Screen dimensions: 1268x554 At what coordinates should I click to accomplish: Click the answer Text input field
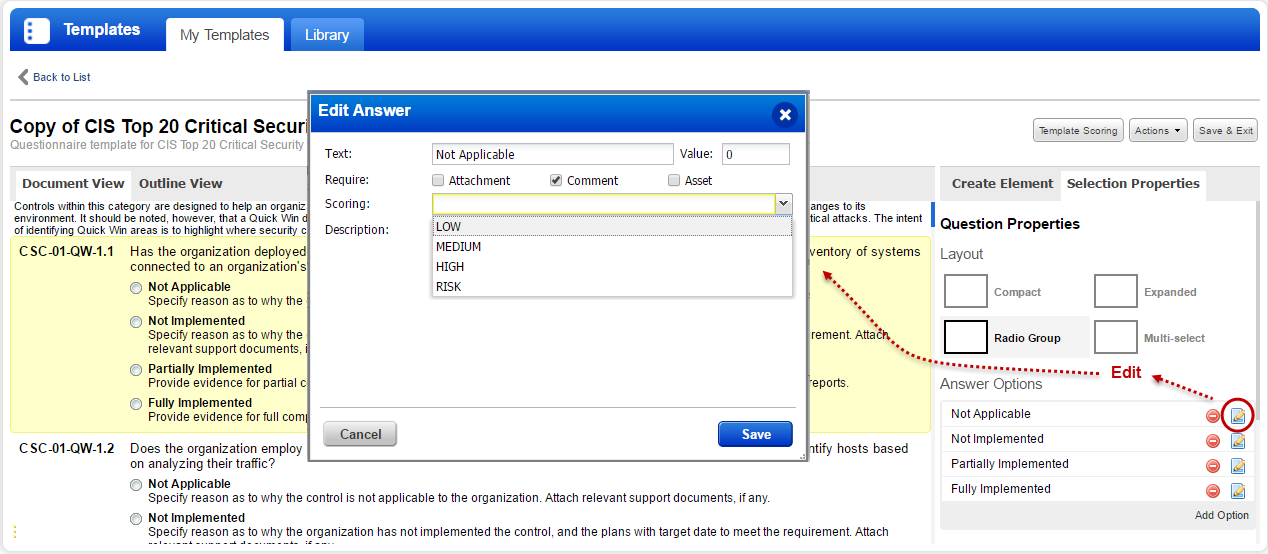coord(553,154)
